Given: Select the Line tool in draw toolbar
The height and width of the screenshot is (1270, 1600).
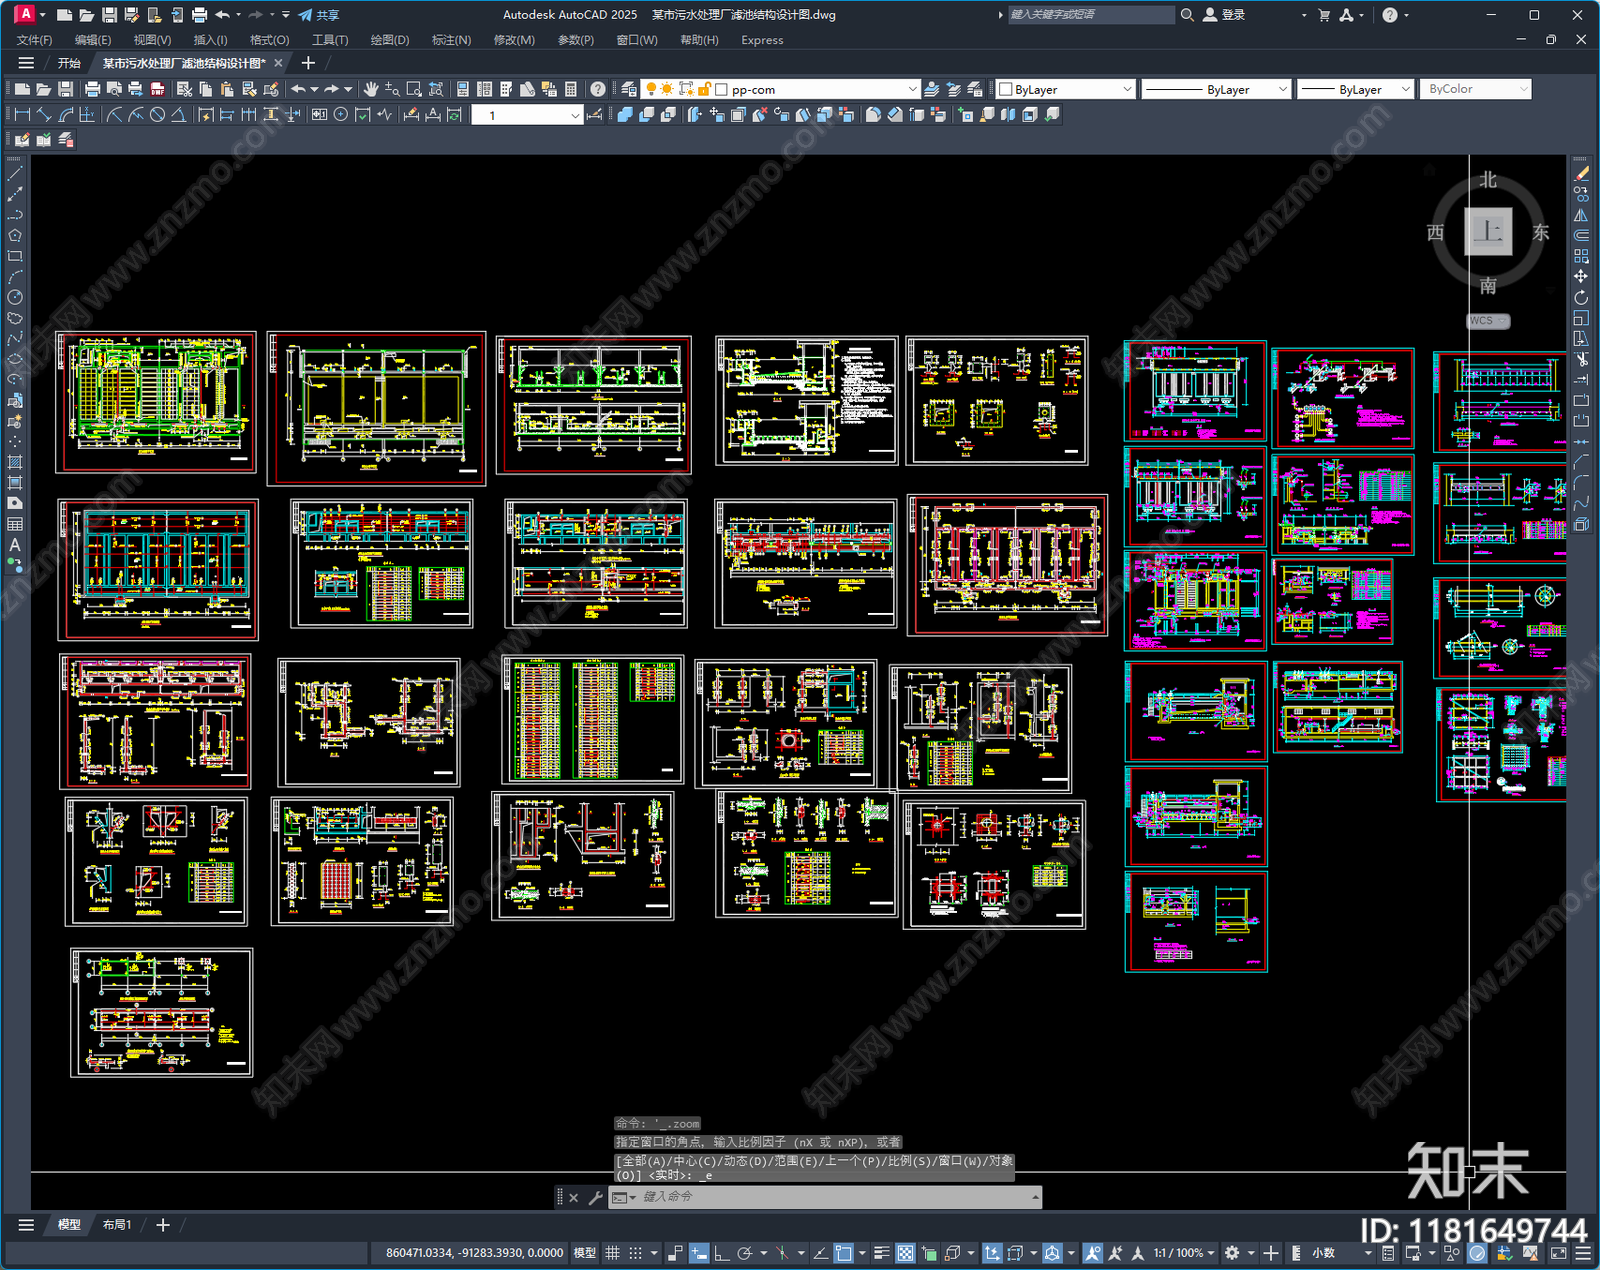Looking at the screenshot, I should pos(14,174).
